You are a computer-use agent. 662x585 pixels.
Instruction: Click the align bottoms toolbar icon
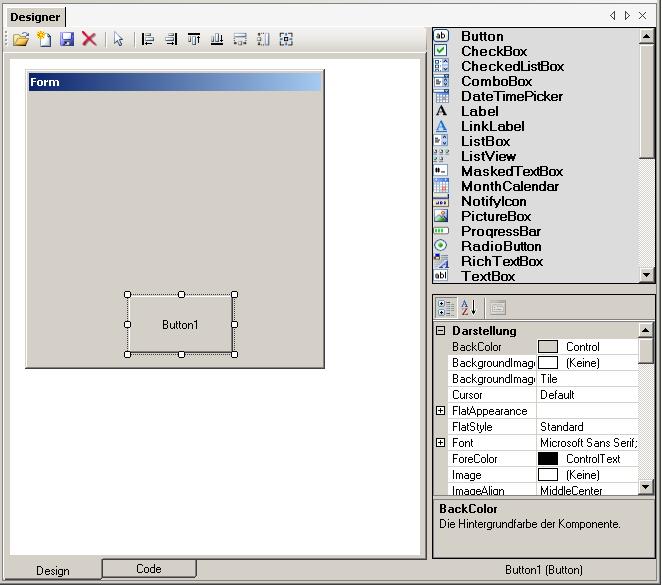[217, 39]
